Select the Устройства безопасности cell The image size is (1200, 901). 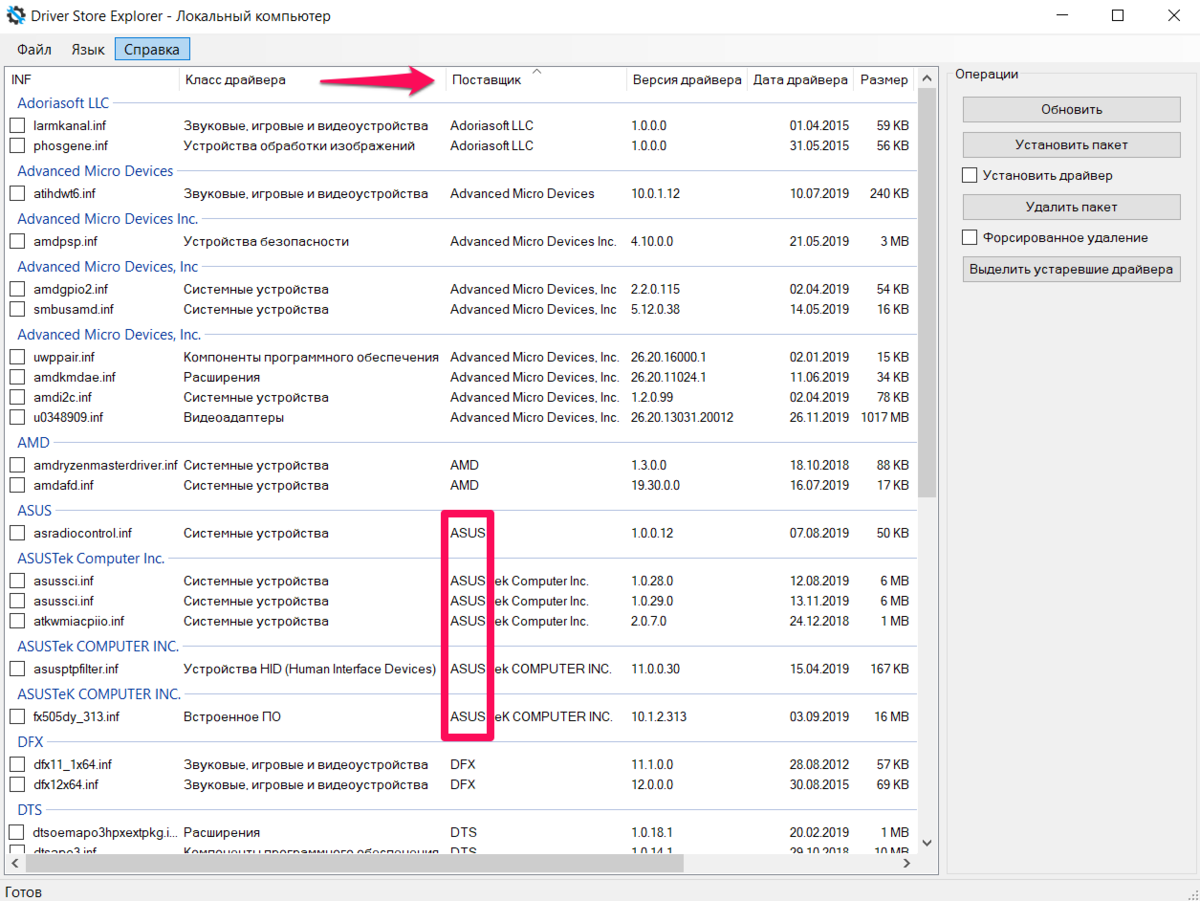[x=266, y=242]
